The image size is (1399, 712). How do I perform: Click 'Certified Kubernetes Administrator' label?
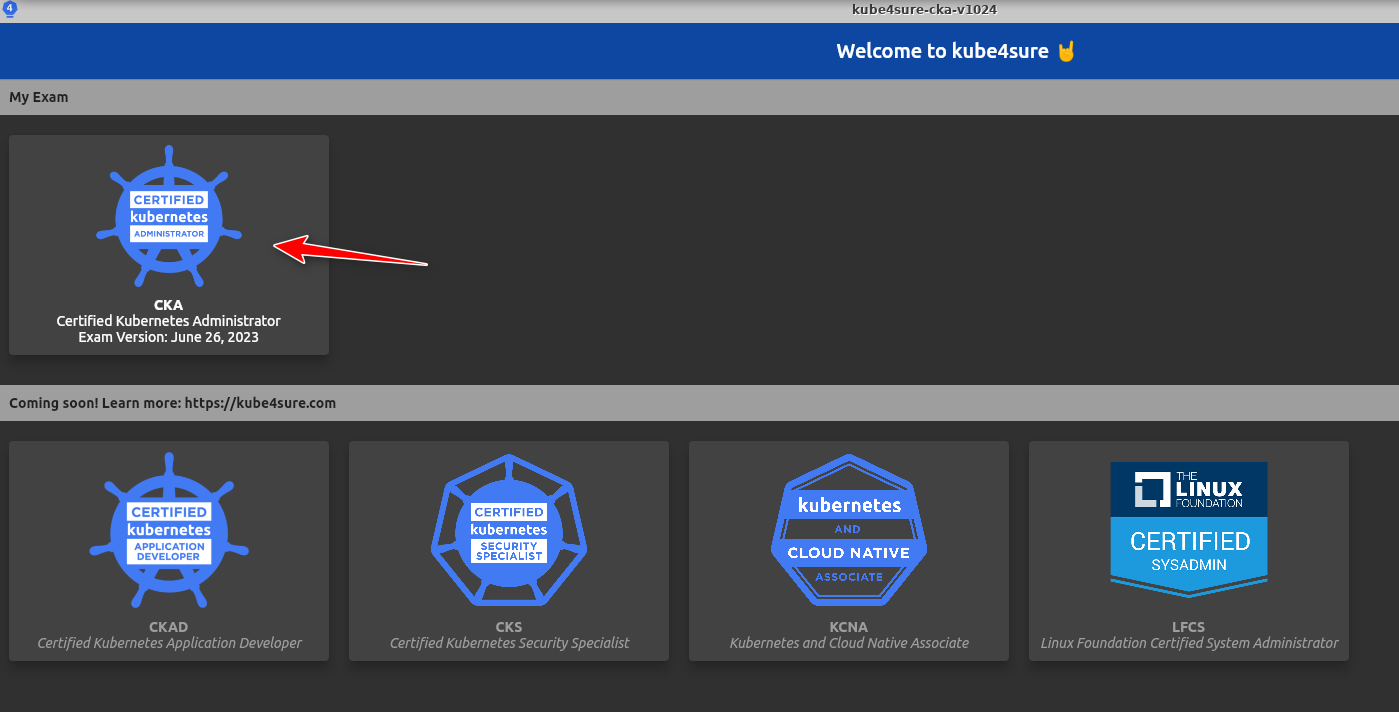point(169,321)
